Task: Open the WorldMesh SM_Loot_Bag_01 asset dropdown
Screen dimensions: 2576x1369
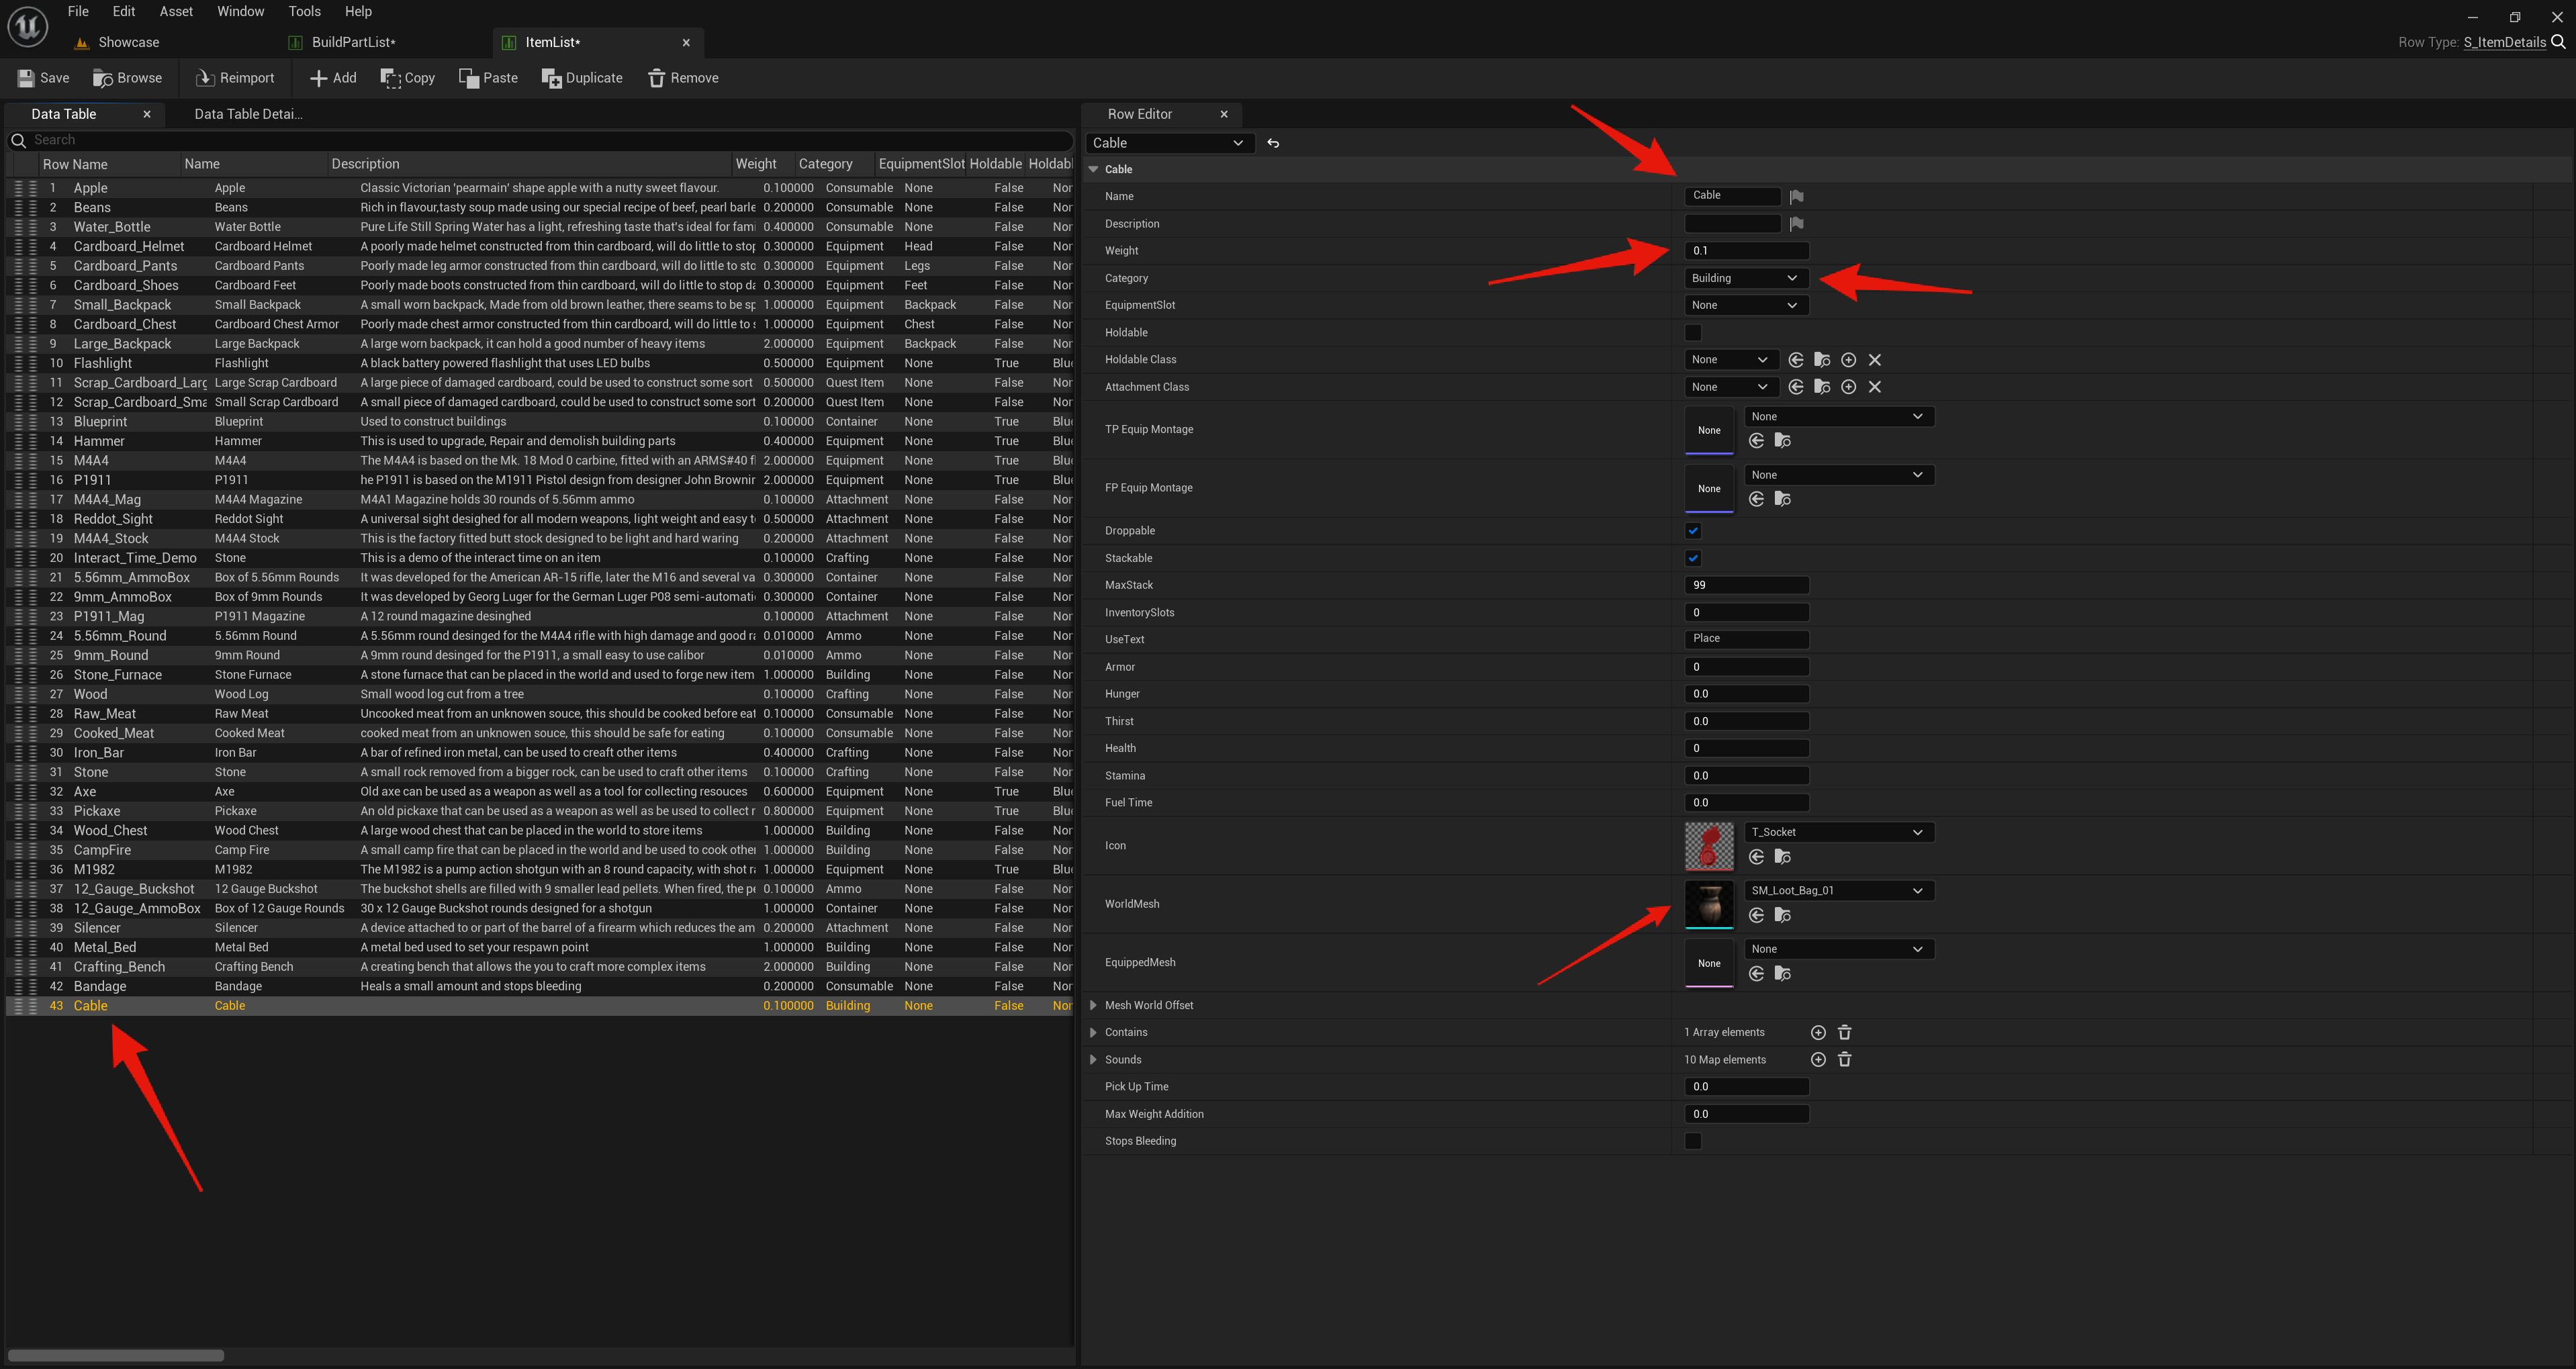Action: tap(1838, 890)
